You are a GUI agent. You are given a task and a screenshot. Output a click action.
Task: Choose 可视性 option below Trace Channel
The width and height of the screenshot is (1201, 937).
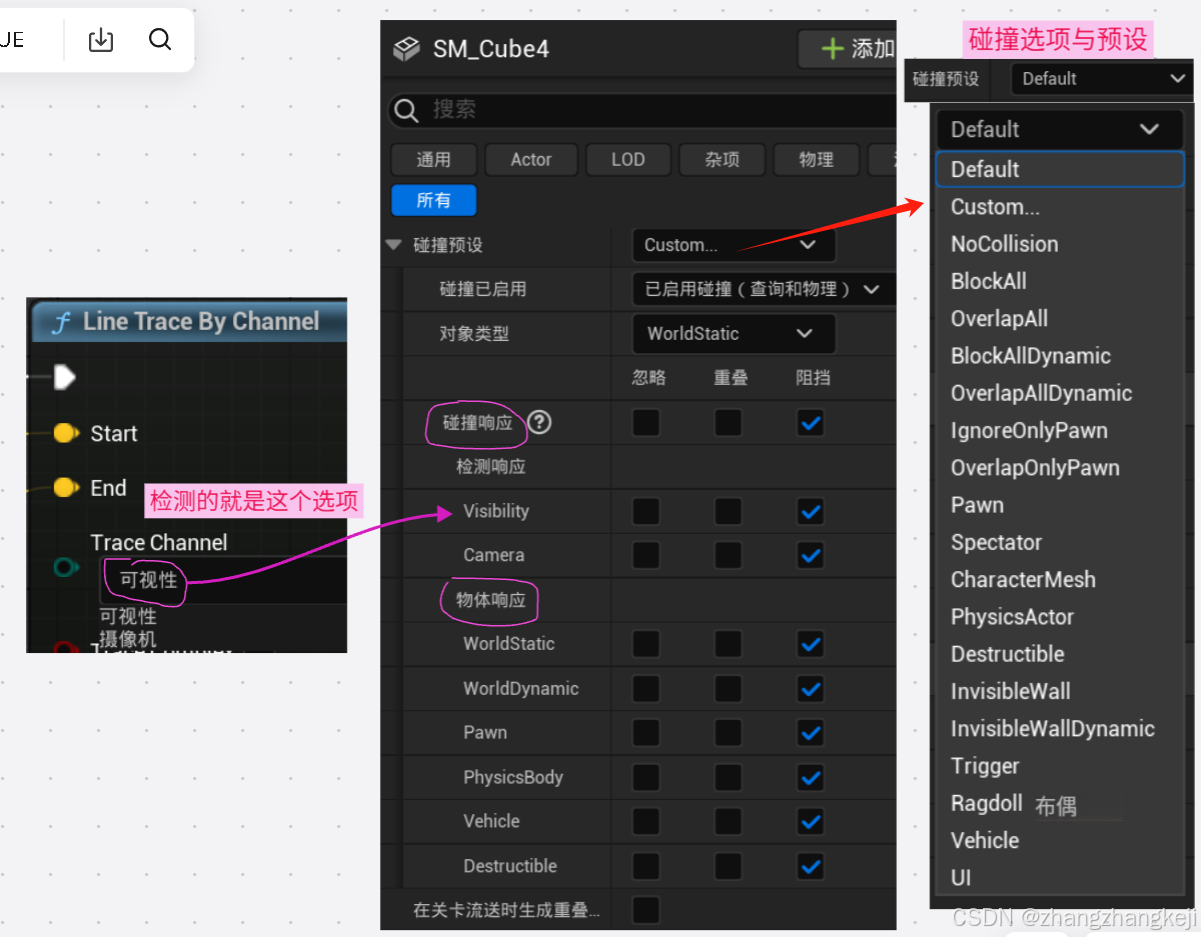coord(128,617)
